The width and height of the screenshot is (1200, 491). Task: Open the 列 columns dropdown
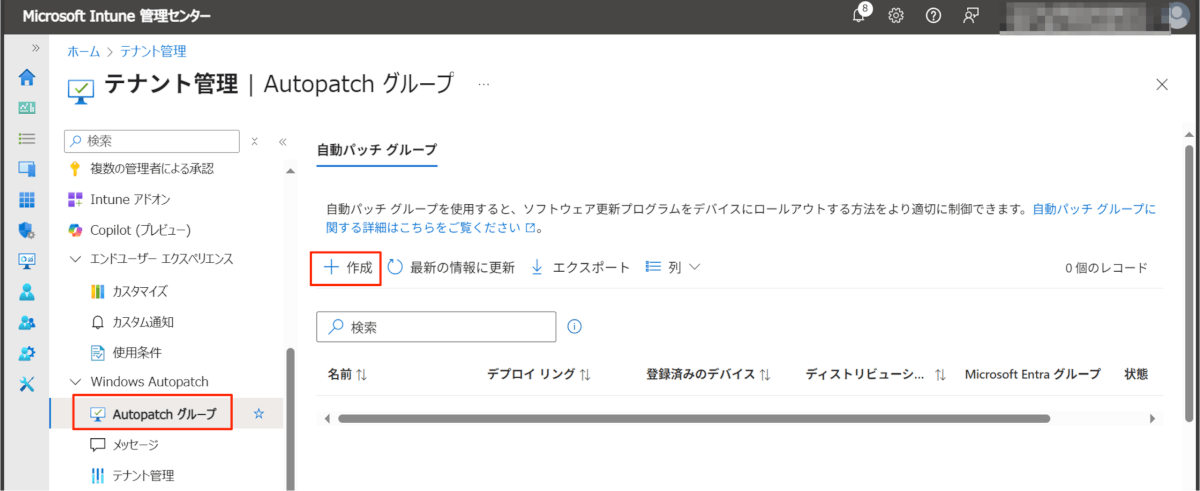point(673,267)
